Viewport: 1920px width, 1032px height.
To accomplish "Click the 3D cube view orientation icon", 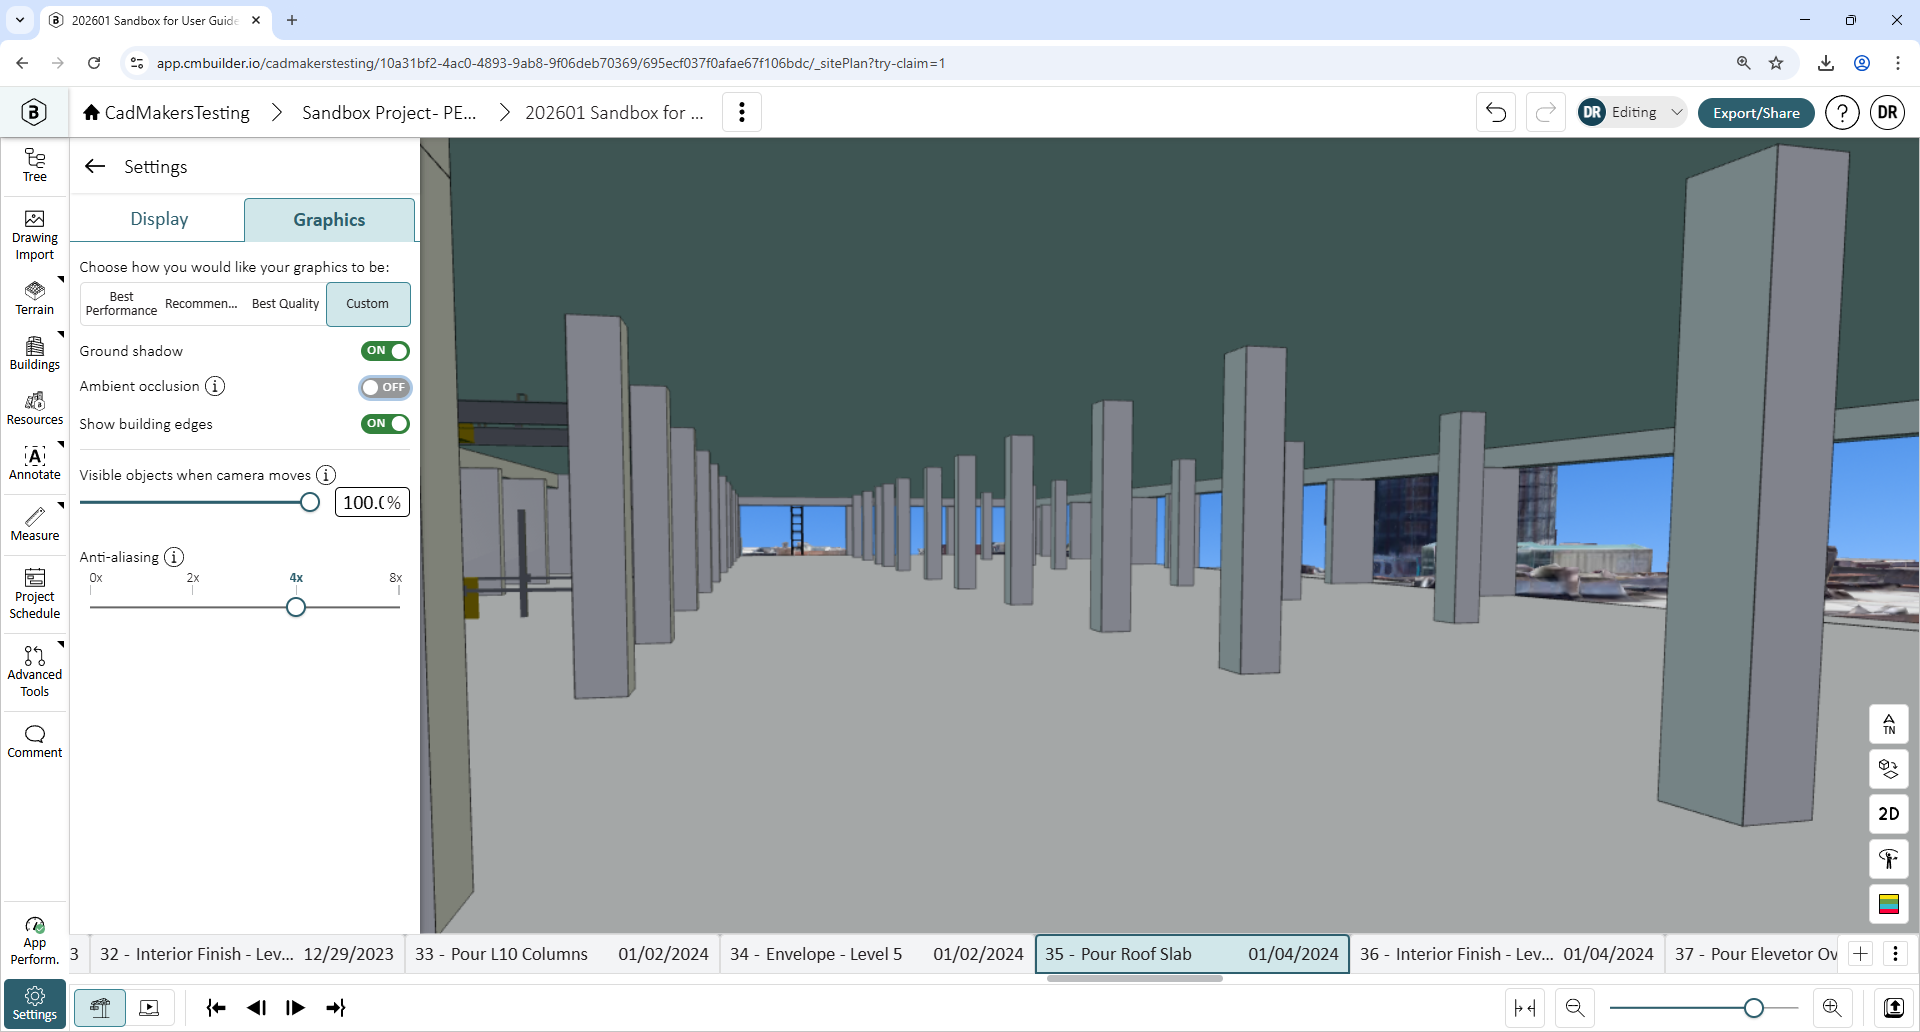I will click(1889, 769).
